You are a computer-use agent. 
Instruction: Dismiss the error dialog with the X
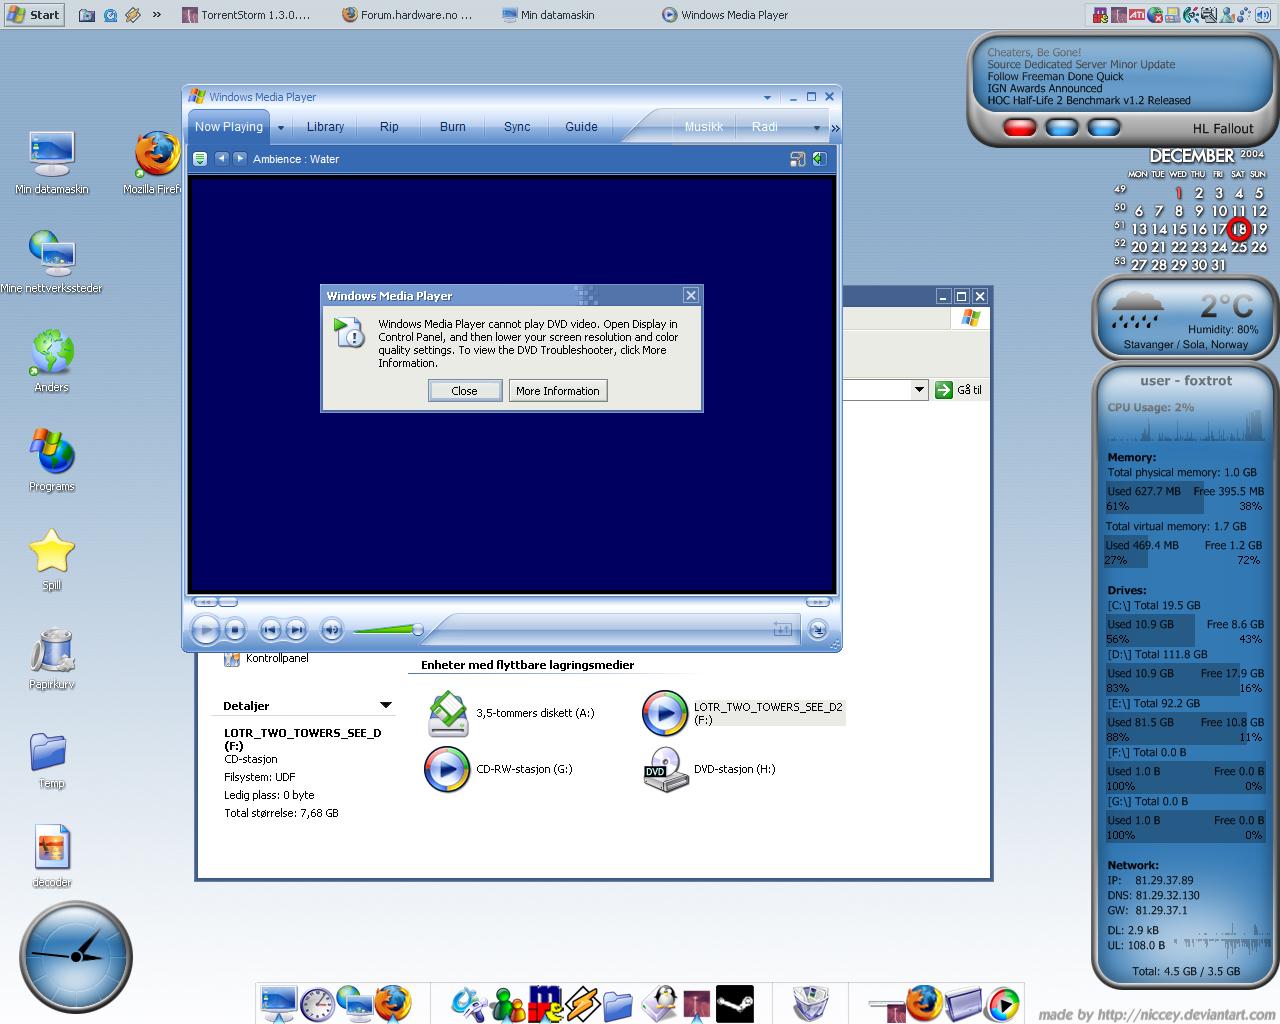pos(690,295)
